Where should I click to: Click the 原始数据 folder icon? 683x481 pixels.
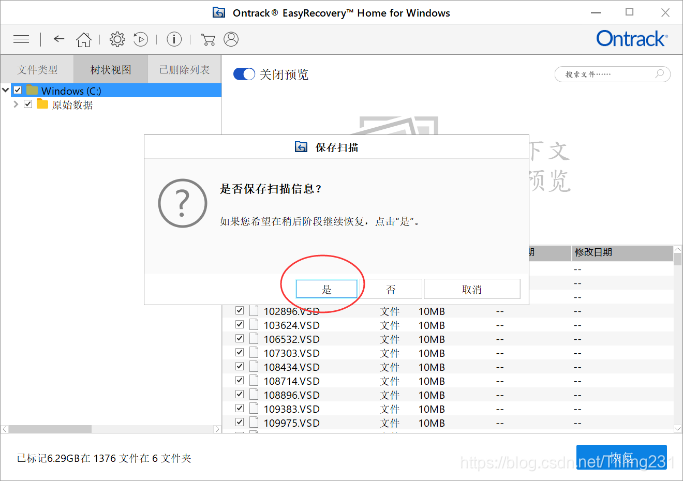[x=42, y=104]
